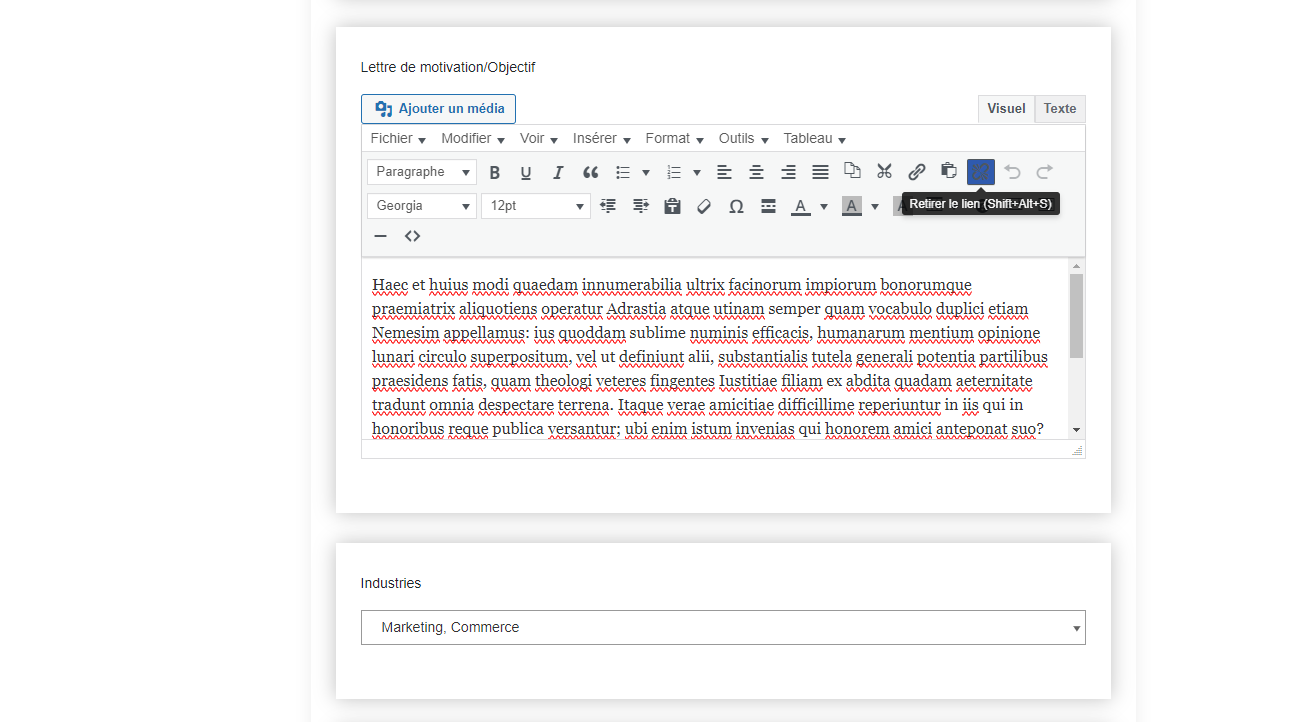The height and width of the screenshot is (722, 1291).
Task: Expand the Georgia font family dropdown
Action: [x=421, y=206]
